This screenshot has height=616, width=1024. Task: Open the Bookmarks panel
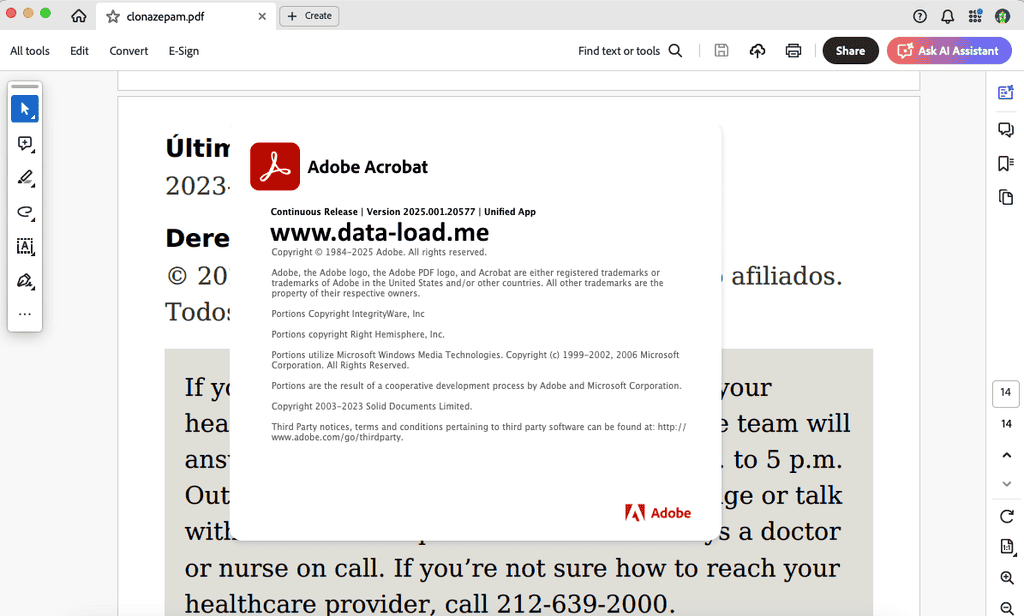coord(1006,163)
